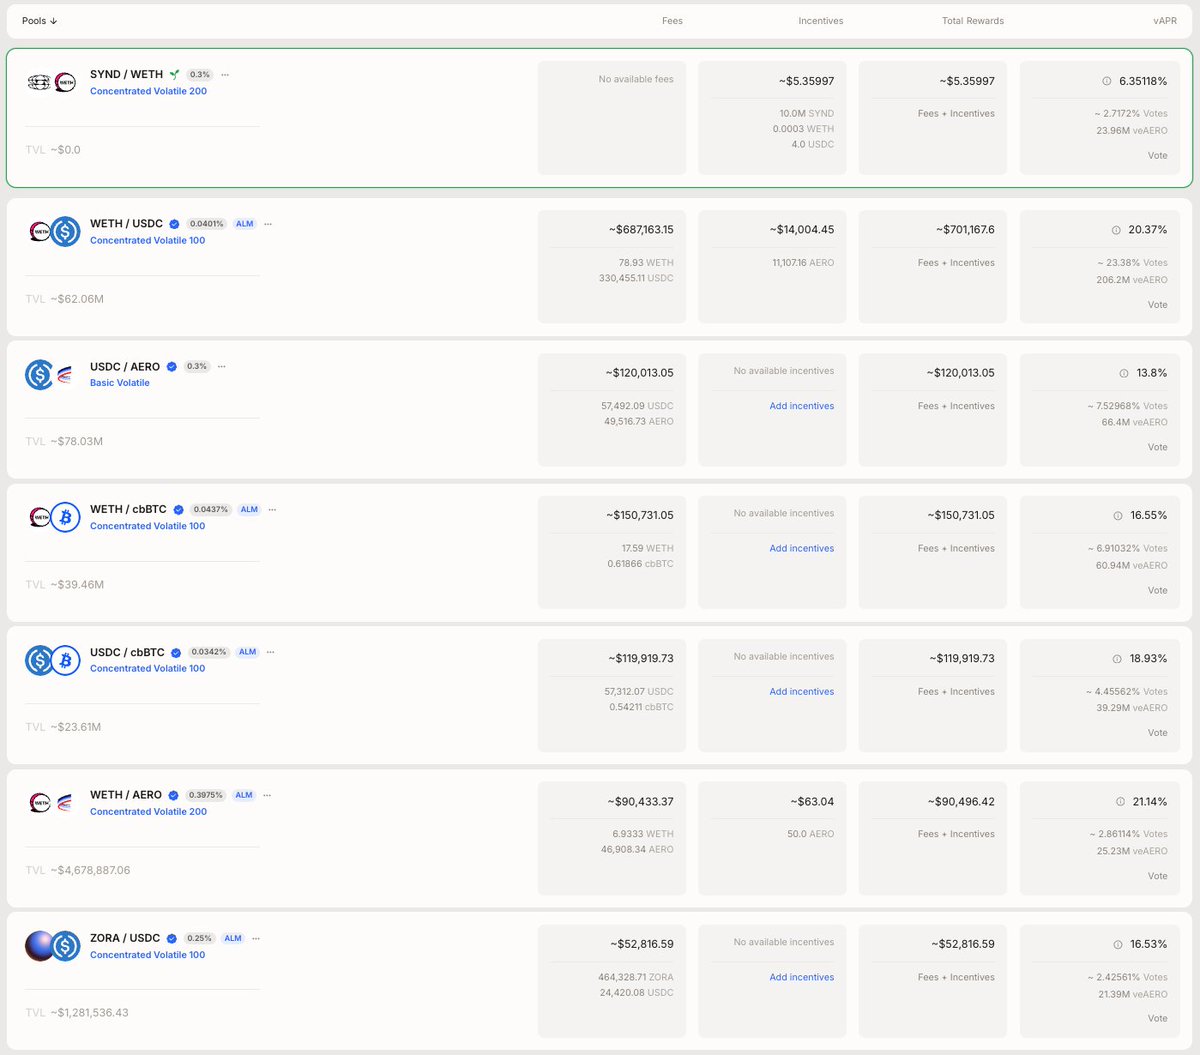Click the vAPR column header

1165,21
